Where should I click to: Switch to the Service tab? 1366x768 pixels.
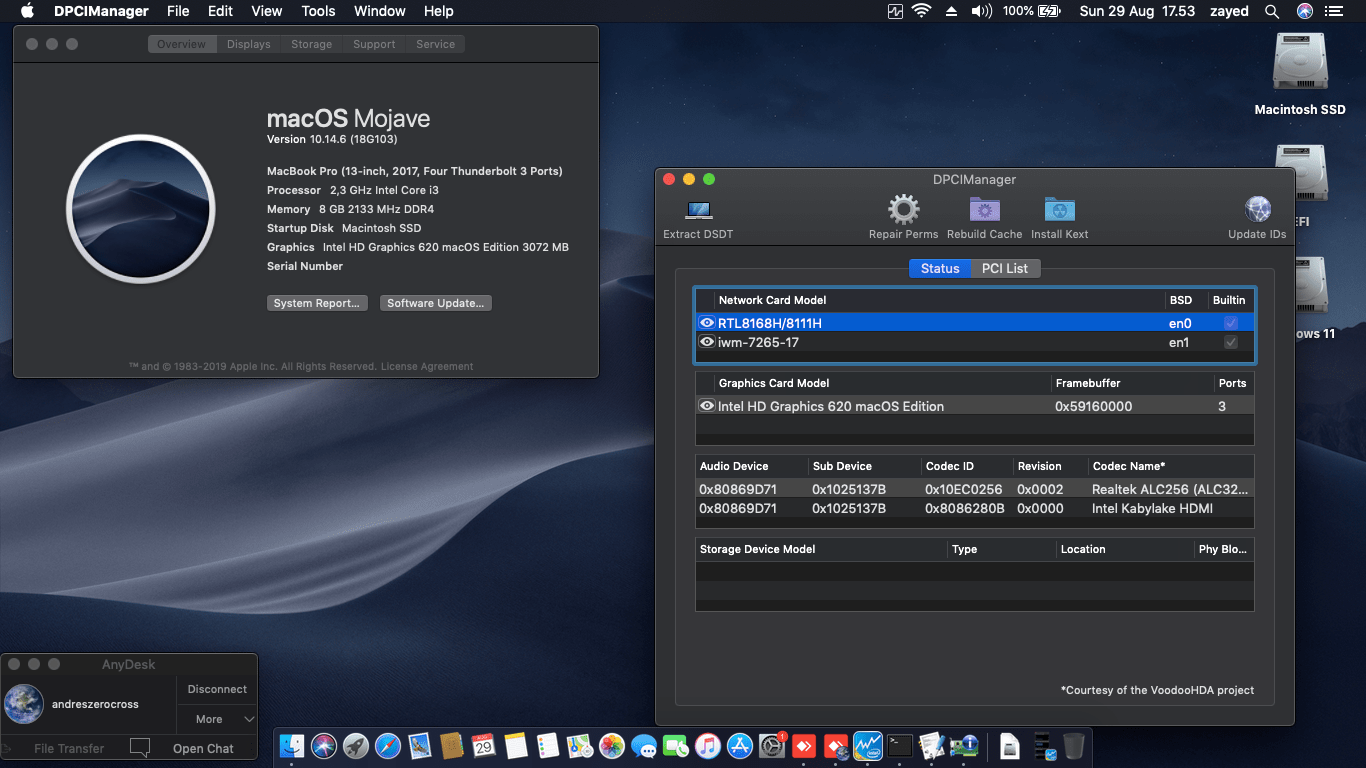tap(435, 44)
